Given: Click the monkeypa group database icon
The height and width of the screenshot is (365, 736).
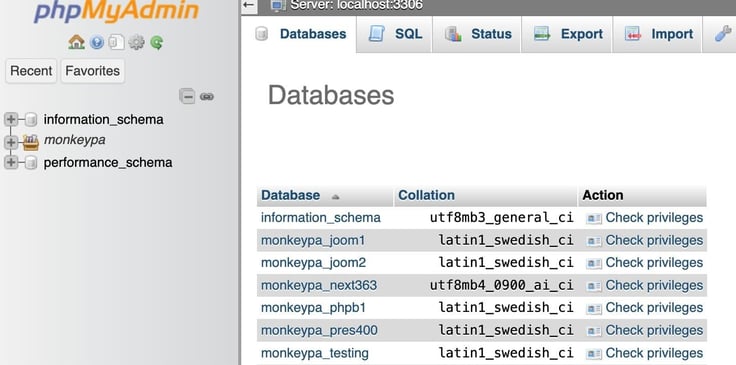Looking at the screenshot, I should 31,142.
